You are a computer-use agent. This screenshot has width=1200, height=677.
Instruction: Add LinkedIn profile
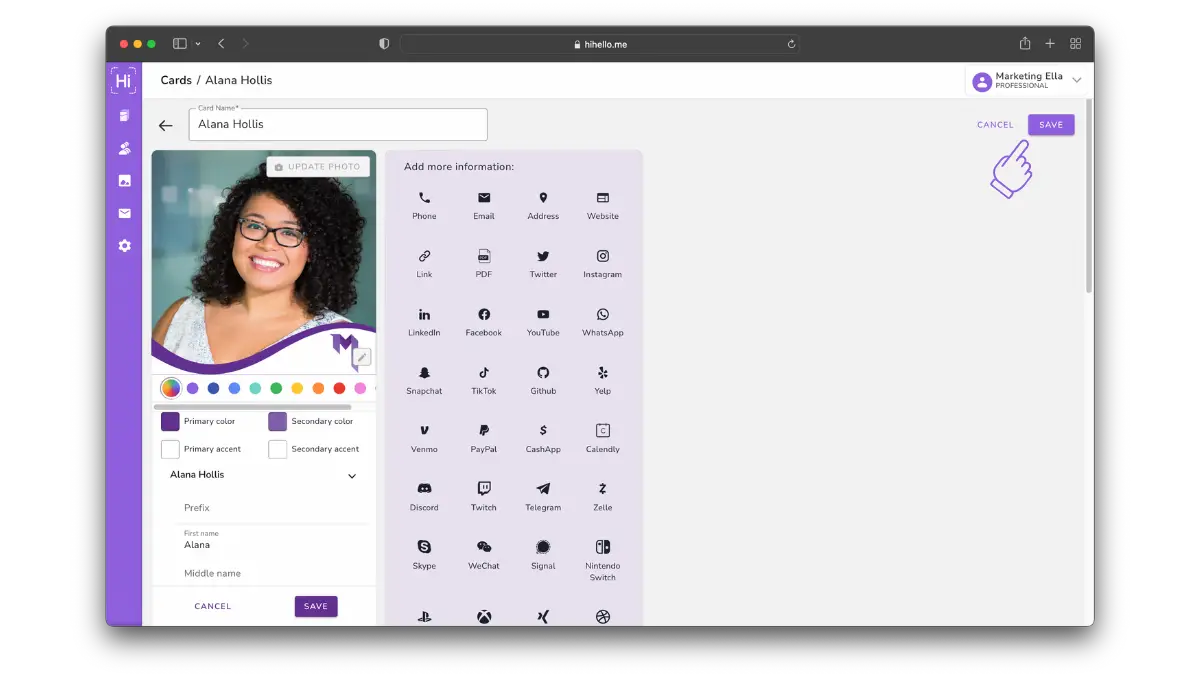pyautogui.click(x=424, y=322)
